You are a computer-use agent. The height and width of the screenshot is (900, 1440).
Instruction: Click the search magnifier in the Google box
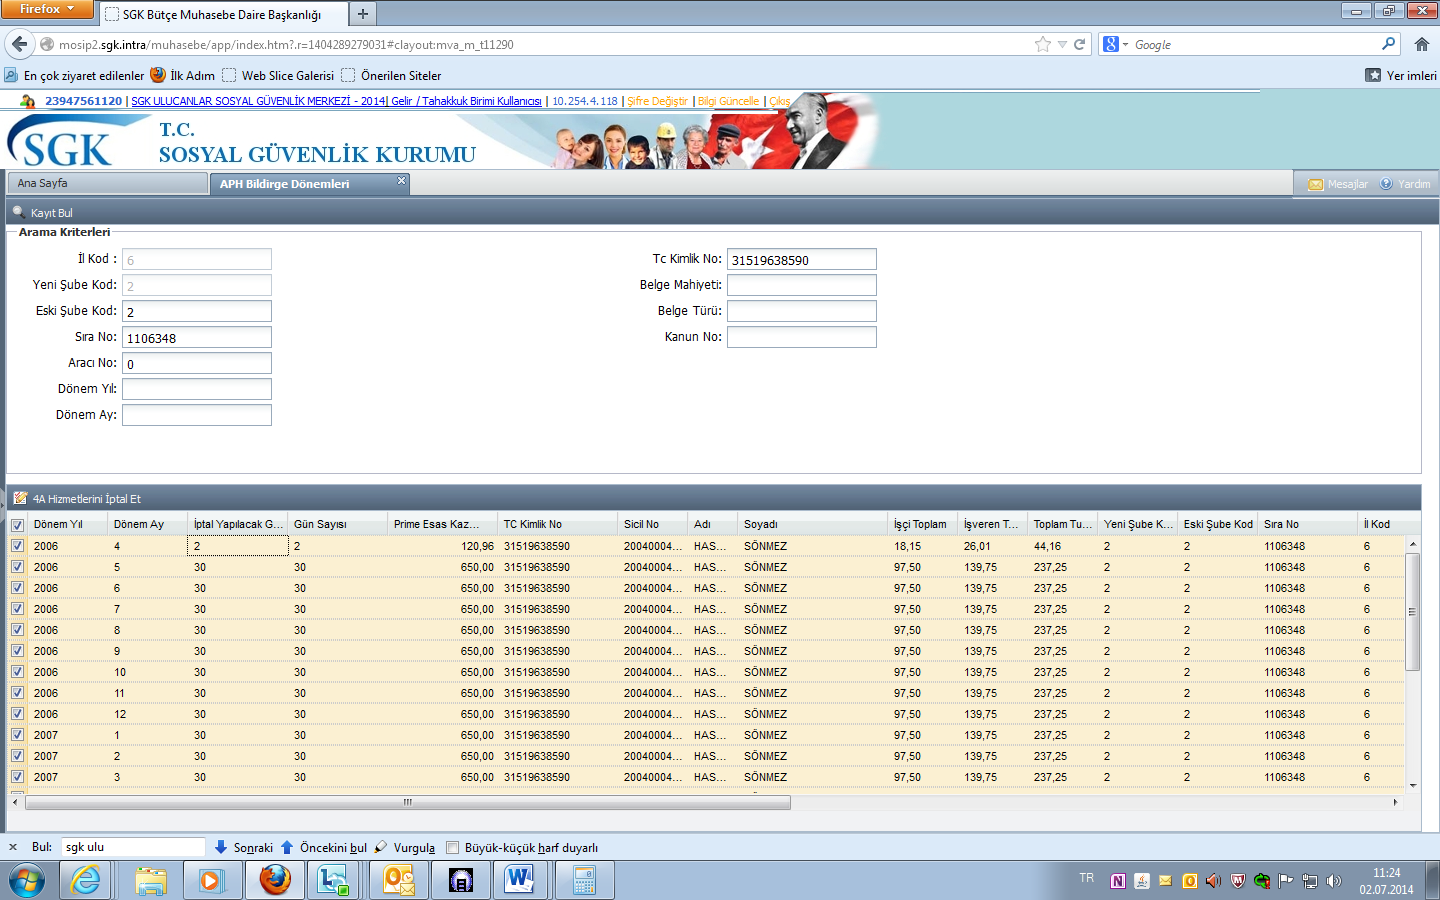[x=1388, y=44]
